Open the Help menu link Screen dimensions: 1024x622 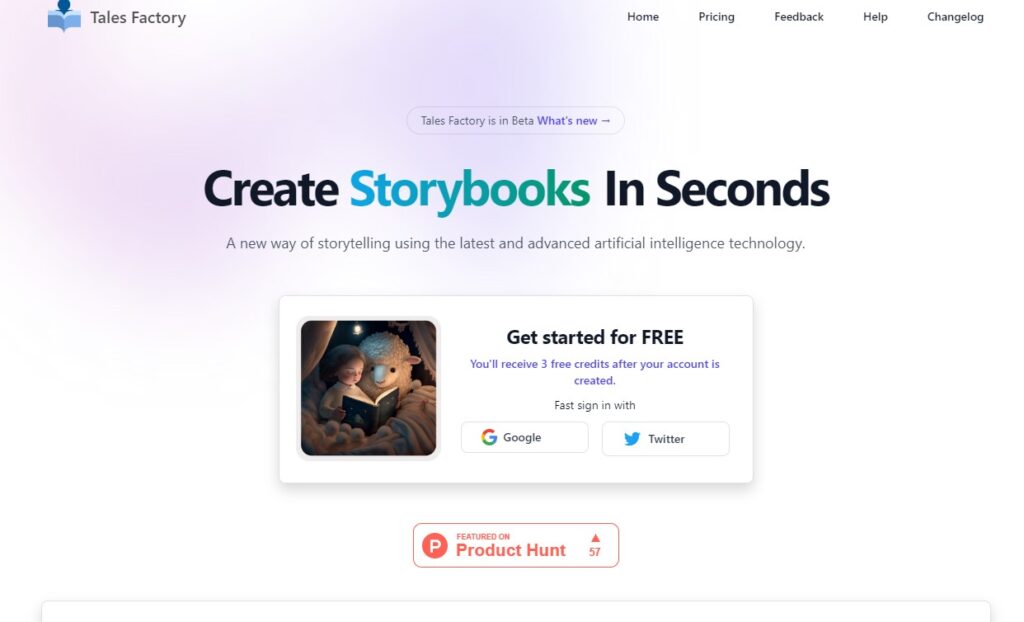point(875,17)
